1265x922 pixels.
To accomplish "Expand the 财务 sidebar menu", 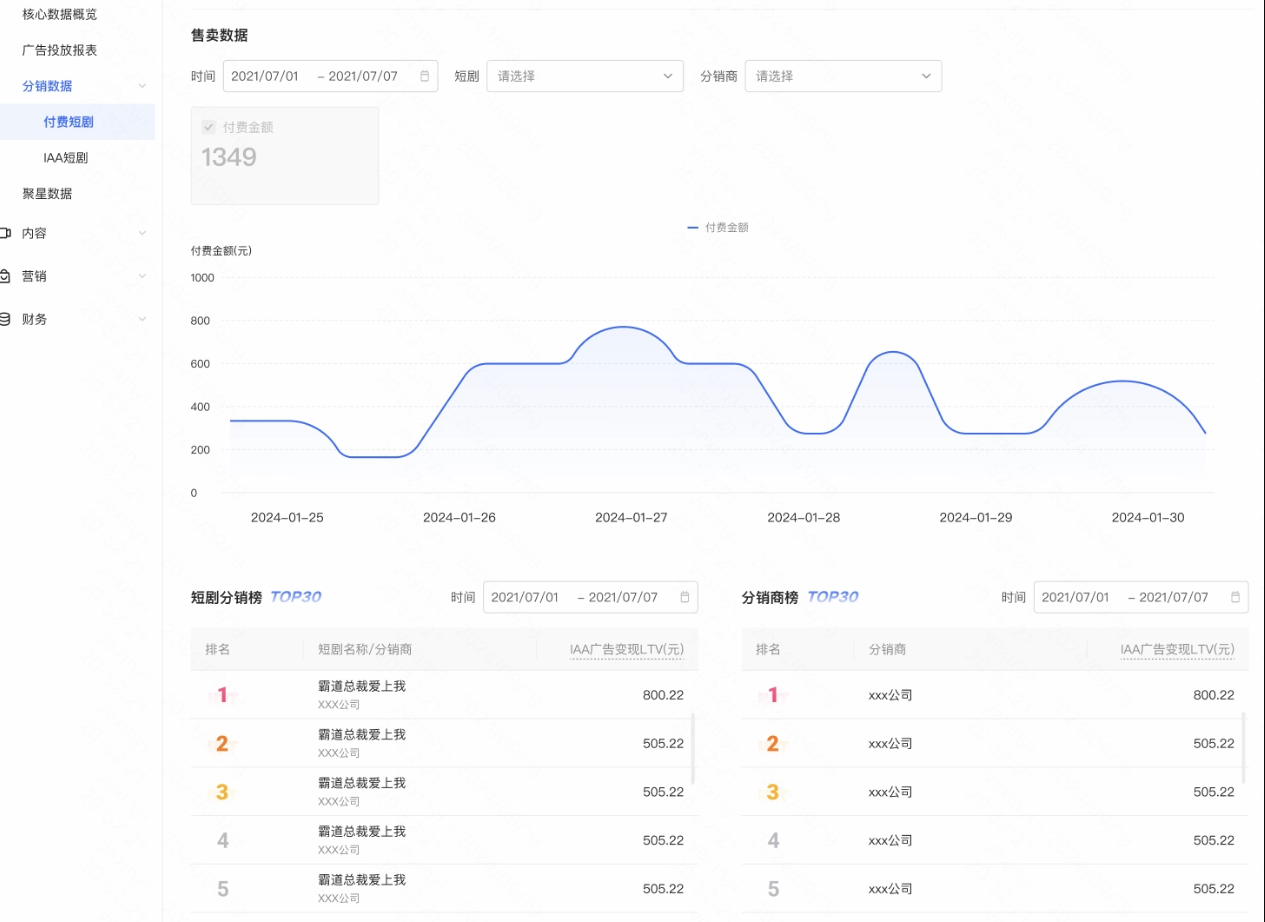I will pos(142,319).
